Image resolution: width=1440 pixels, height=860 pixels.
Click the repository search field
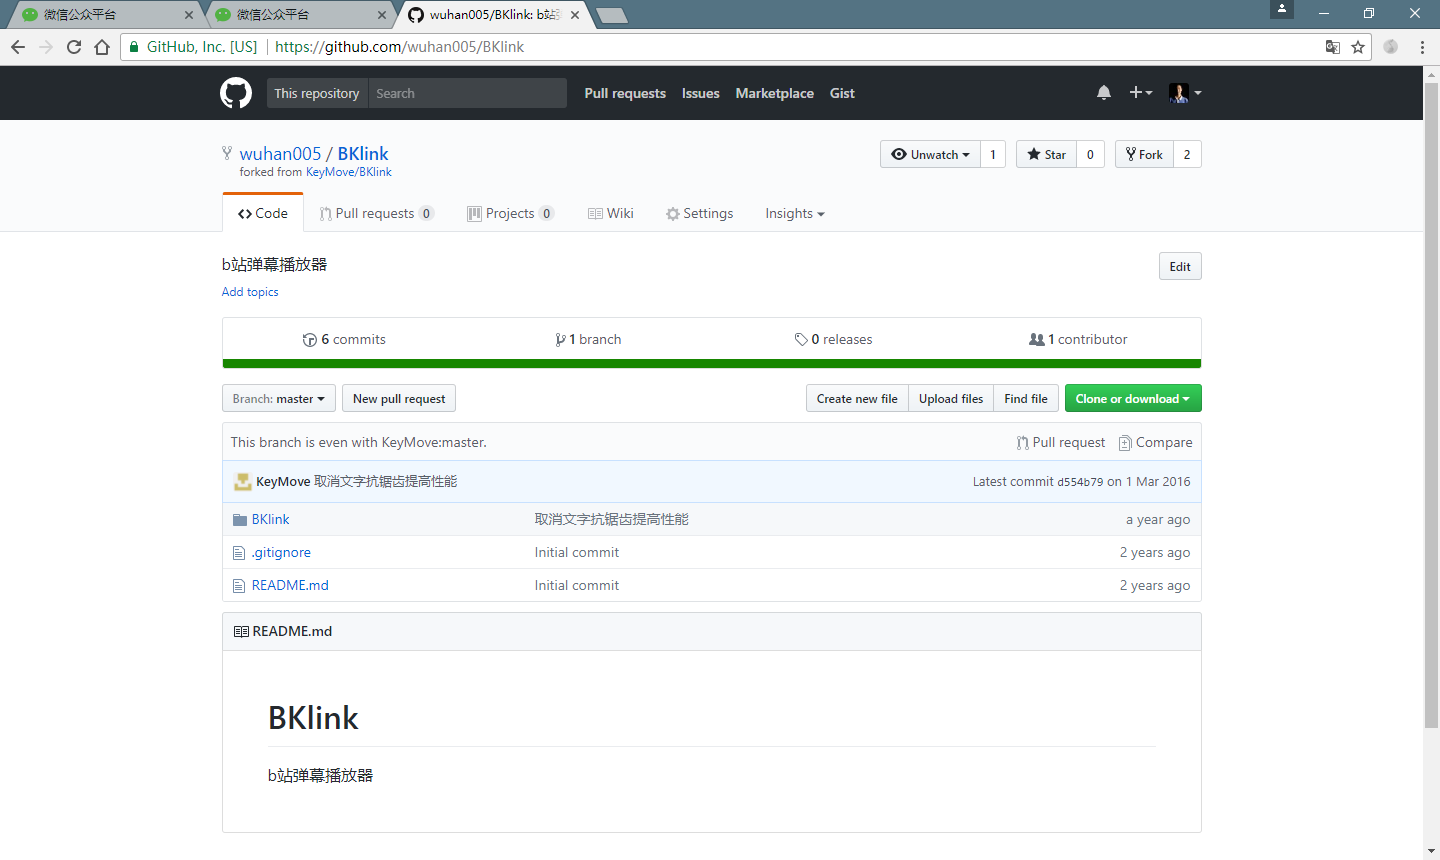(466, 93)
